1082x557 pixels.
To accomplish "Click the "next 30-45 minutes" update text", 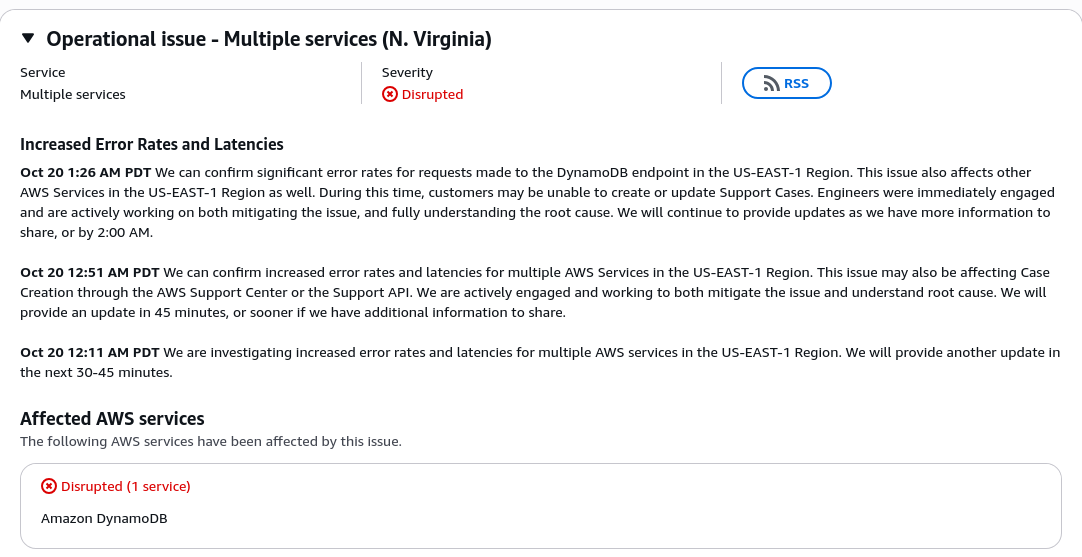I will tap(96, 372).
